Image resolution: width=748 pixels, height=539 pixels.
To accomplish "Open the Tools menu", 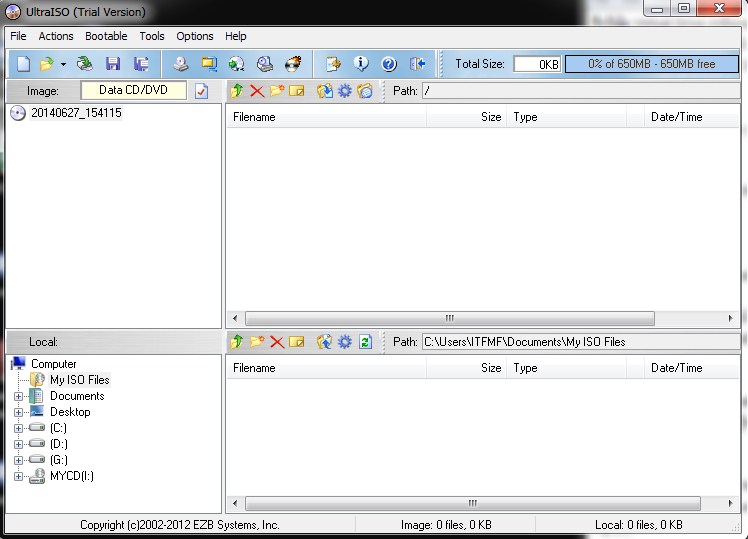I will click(x=152, y=36).
